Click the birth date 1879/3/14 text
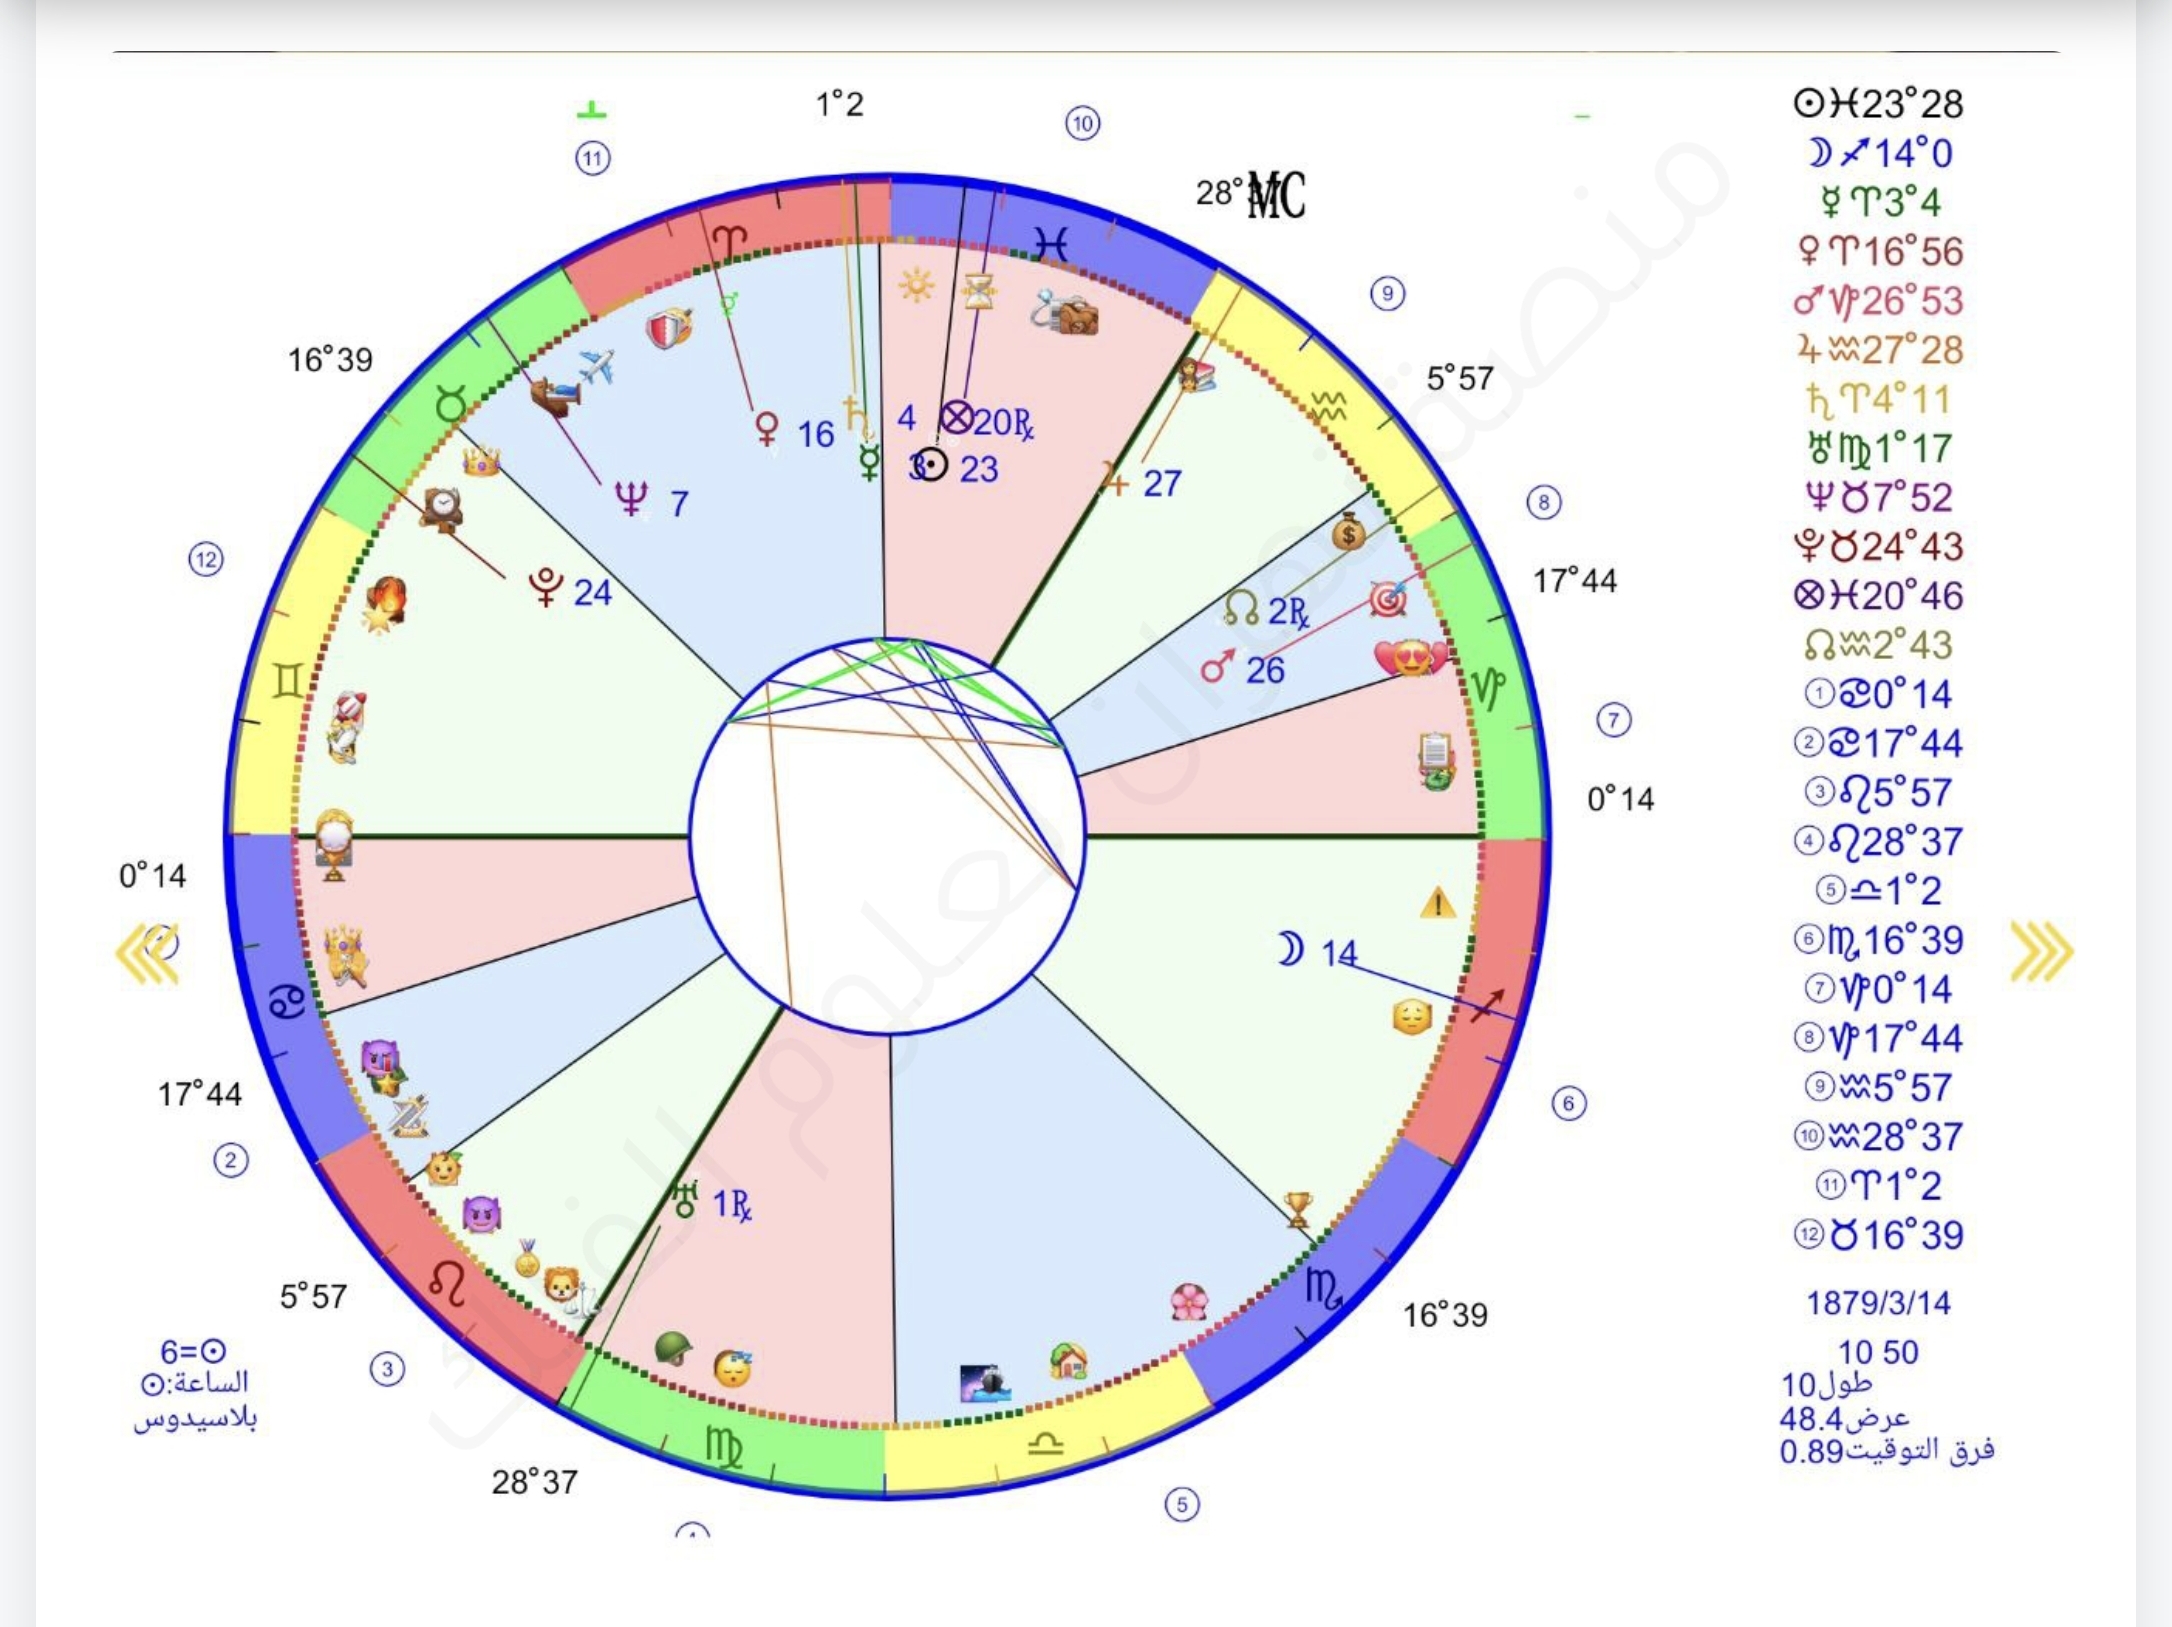The image size is (2172, 1627). pos(1877,1303)
